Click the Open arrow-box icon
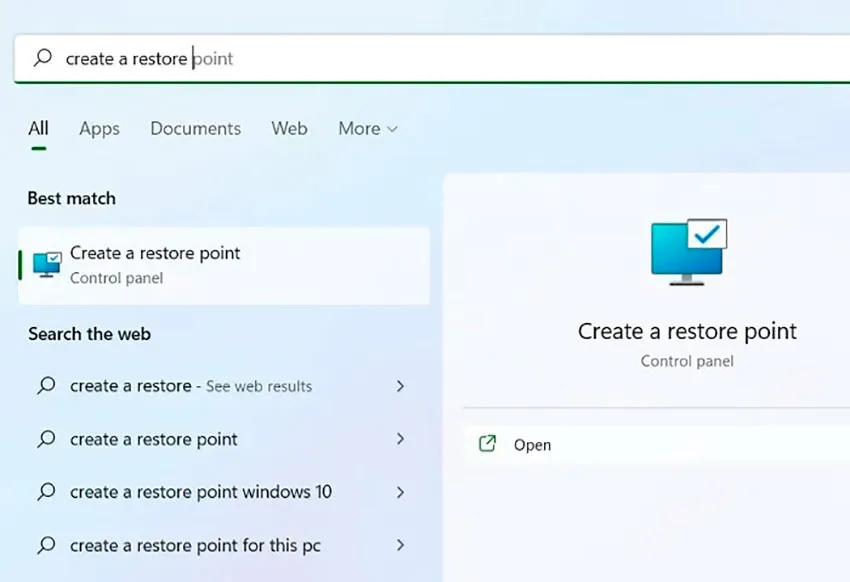Viewport: 850px width, 582px height. tap(487, 443)
